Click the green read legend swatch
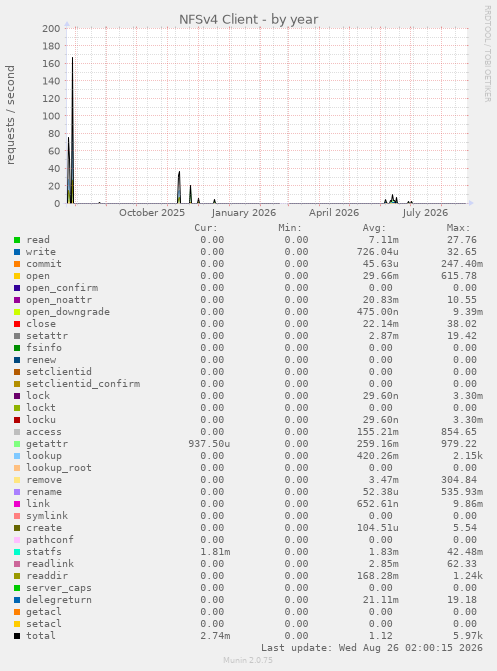The width and height of the screenshot is (497, 671). point(17,240)
